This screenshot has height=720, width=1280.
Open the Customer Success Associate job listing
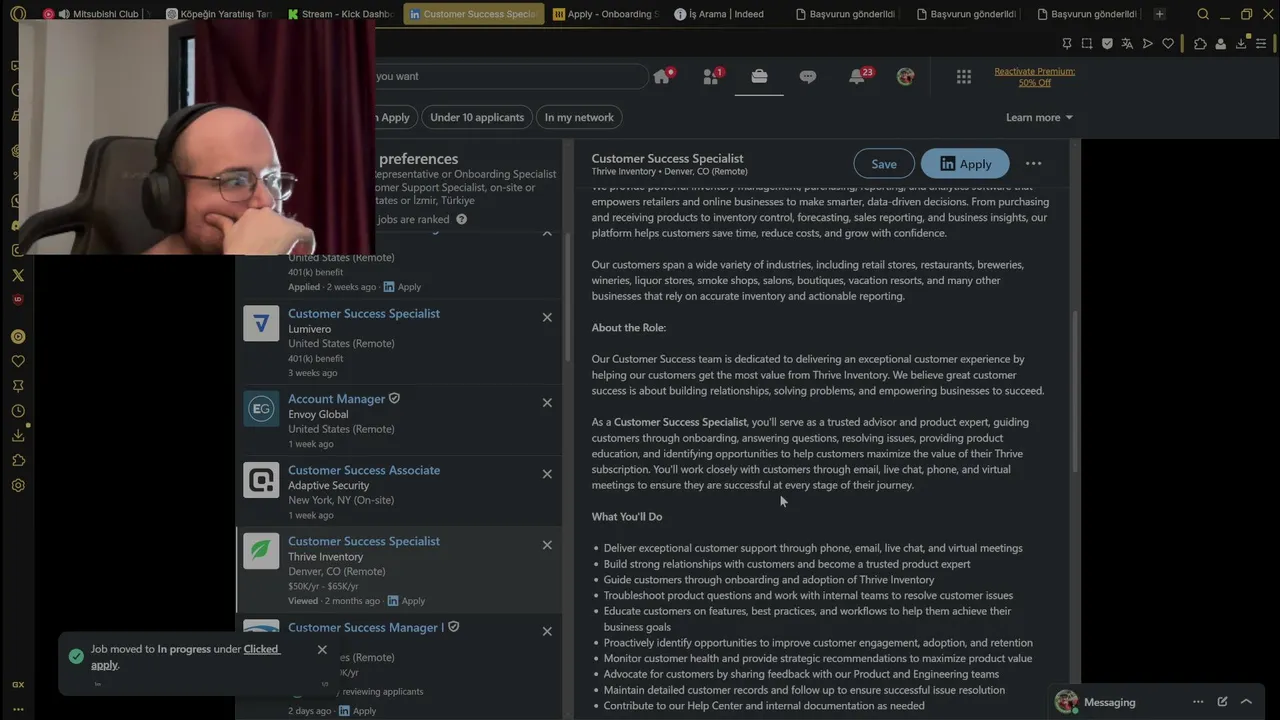coord(364,470)
